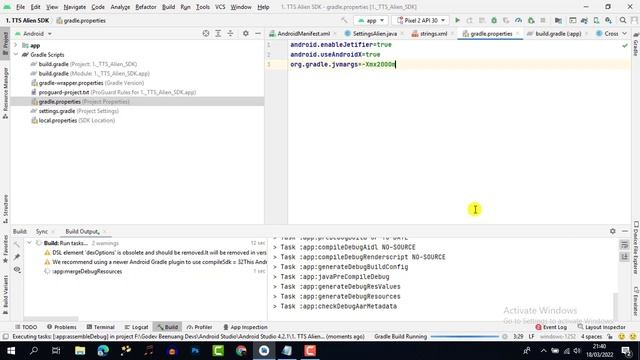Toggle tool window quick-access button in status bar
Image resolution: width=640 pixels, height=360 pixels.
tap(5, 337)
